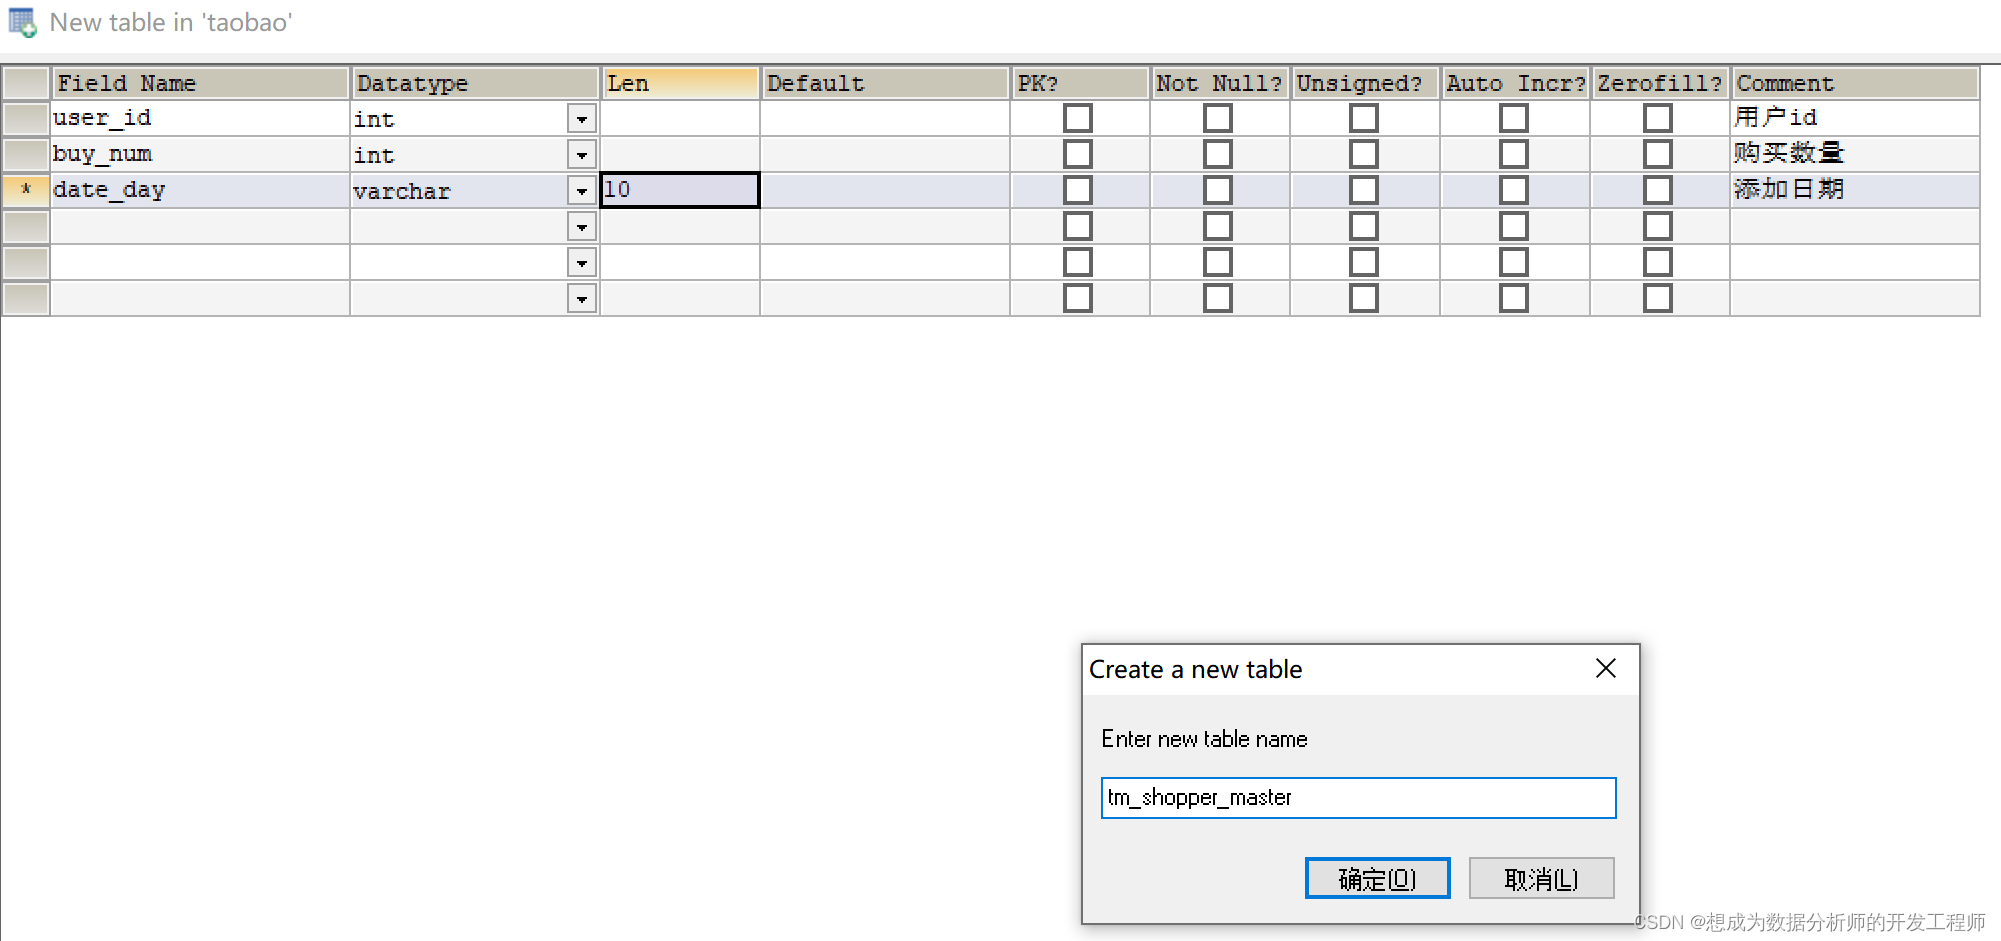Open datatype dropdown in fifth row
The image size is (2001, 941).
coord(582,263)
